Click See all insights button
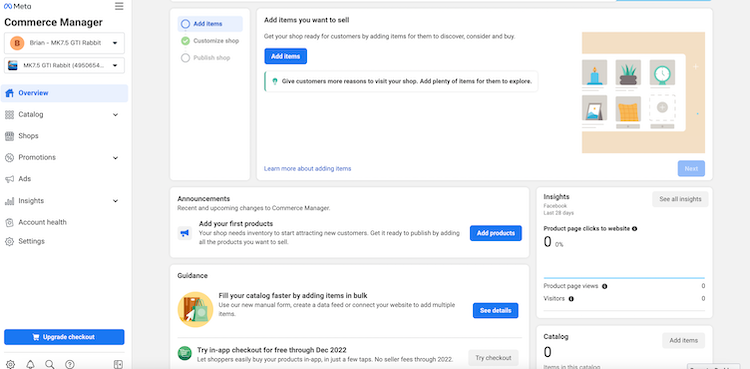The height and width of the screenshot is (369, 750). click(x=680, y=199)
